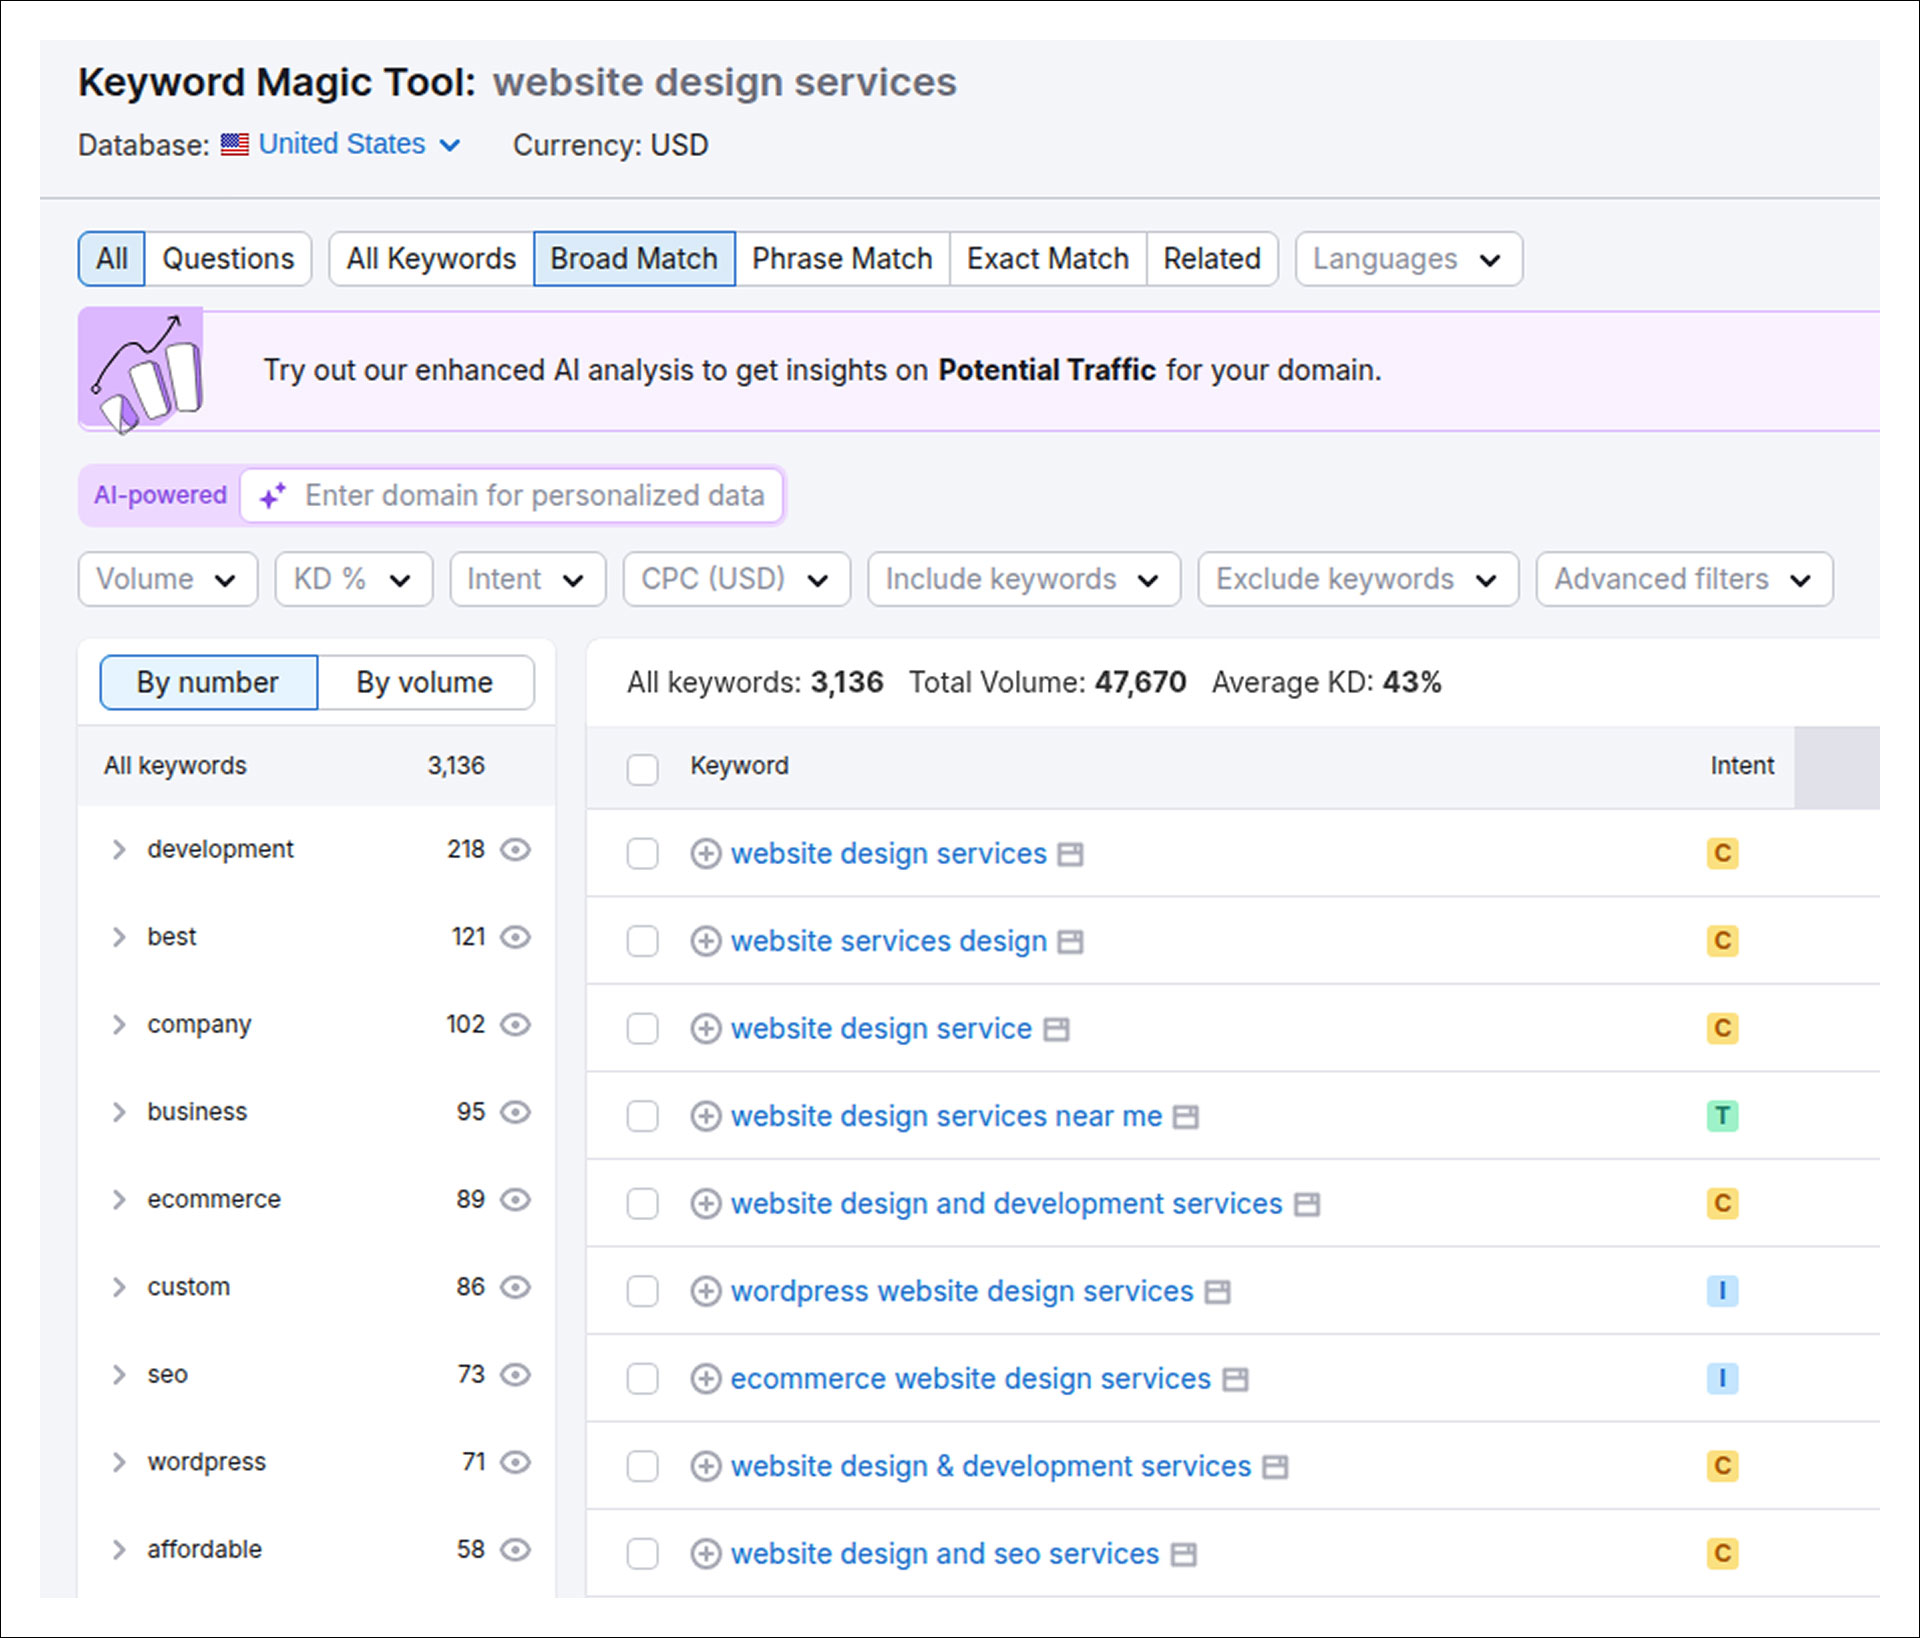Screen dimensions: 1920x1638
Task: Sort table by the Intent column header
Action: tap(1741, 766)
